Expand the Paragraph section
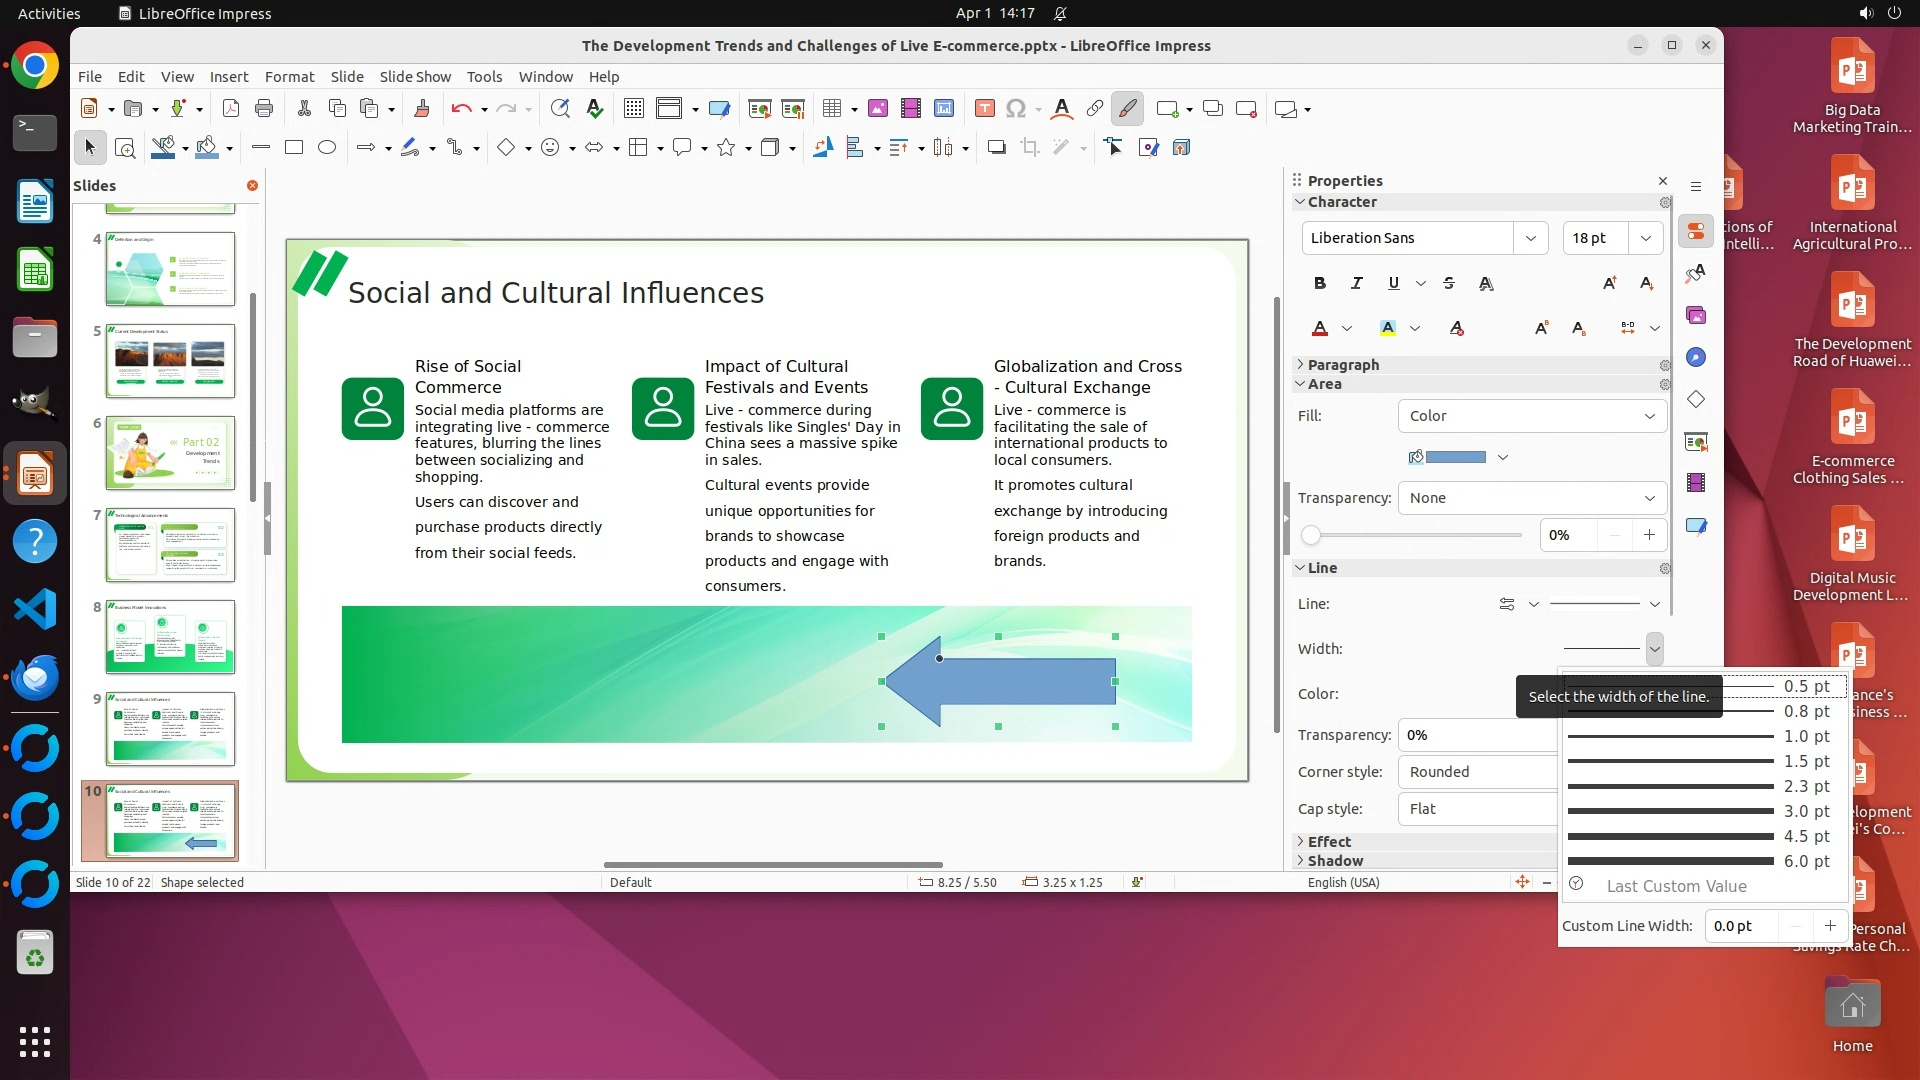 (1342, 365)
